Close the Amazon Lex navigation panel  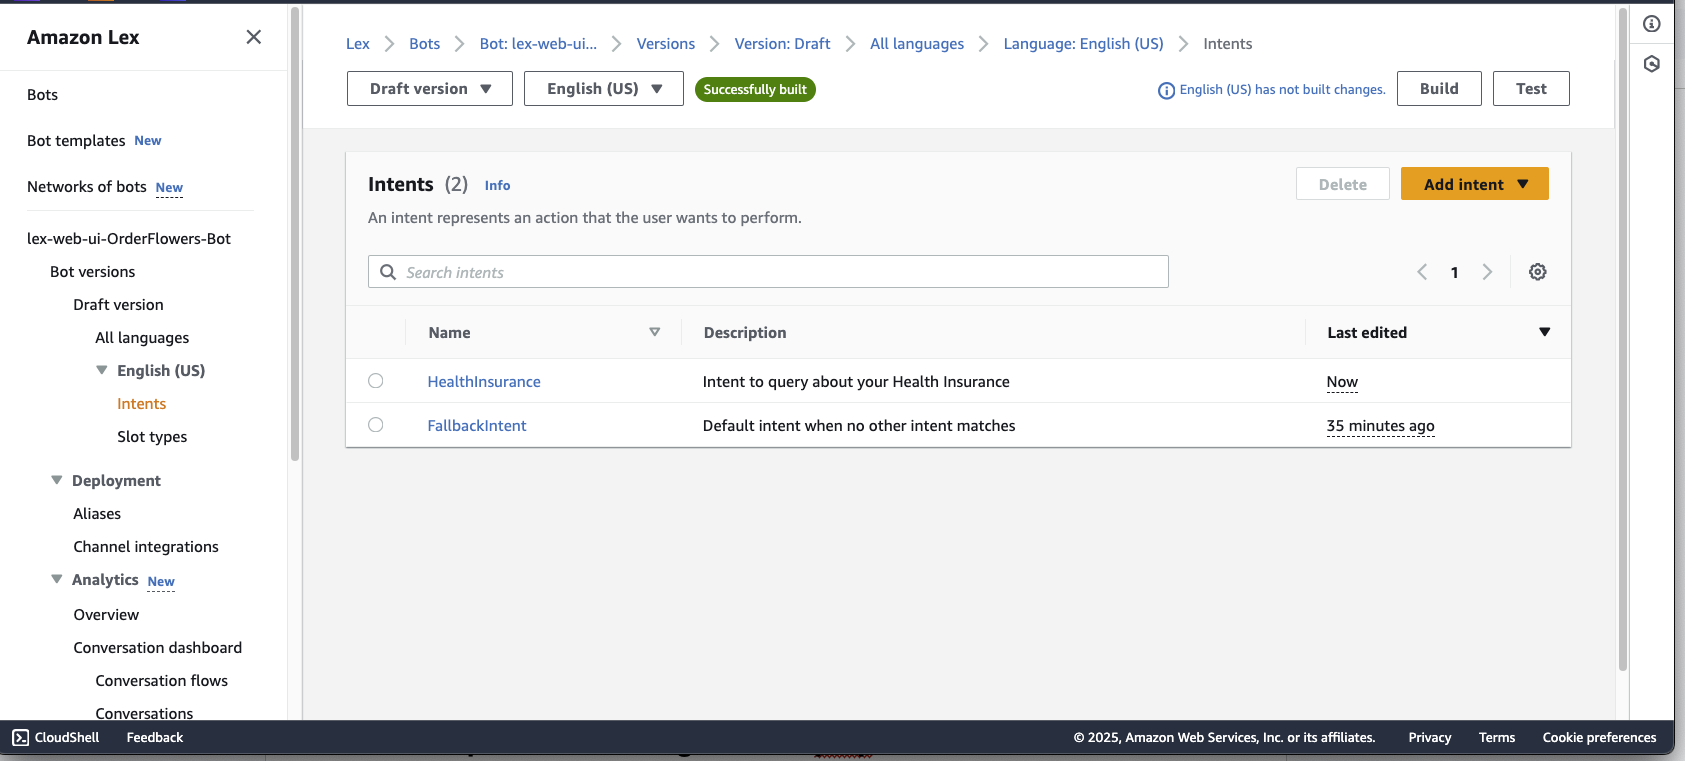point(254,37)
